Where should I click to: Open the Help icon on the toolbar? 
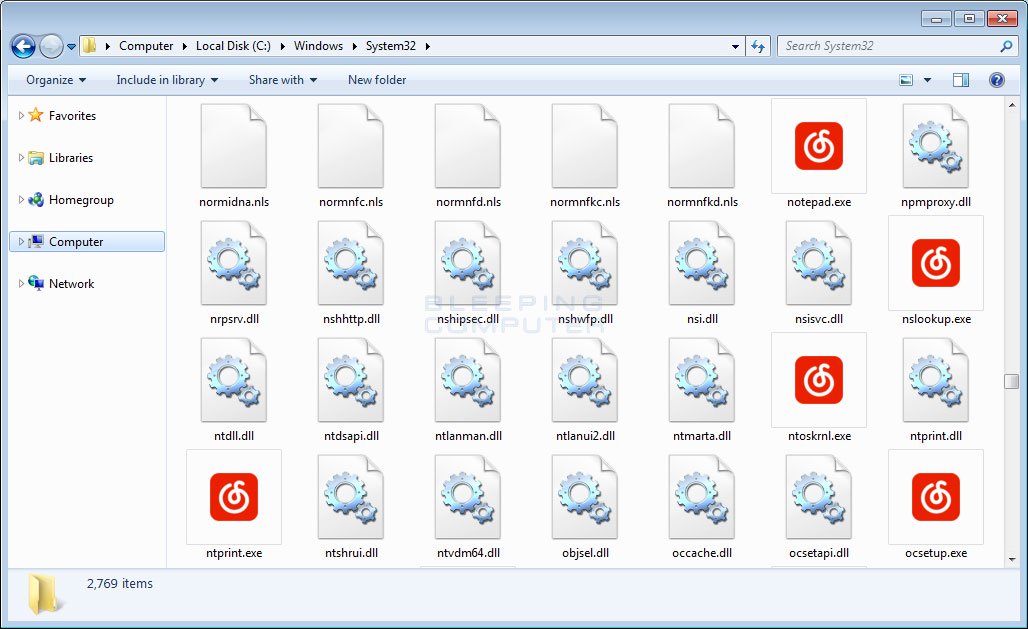[x=996, y=80]
